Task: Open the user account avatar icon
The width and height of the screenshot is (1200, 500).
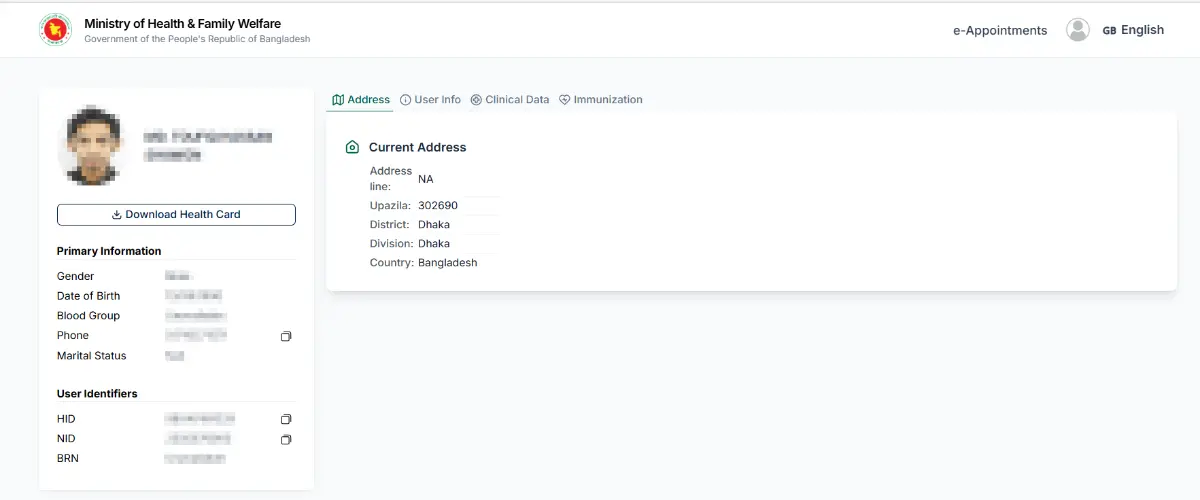Action: click(1077, 30)
